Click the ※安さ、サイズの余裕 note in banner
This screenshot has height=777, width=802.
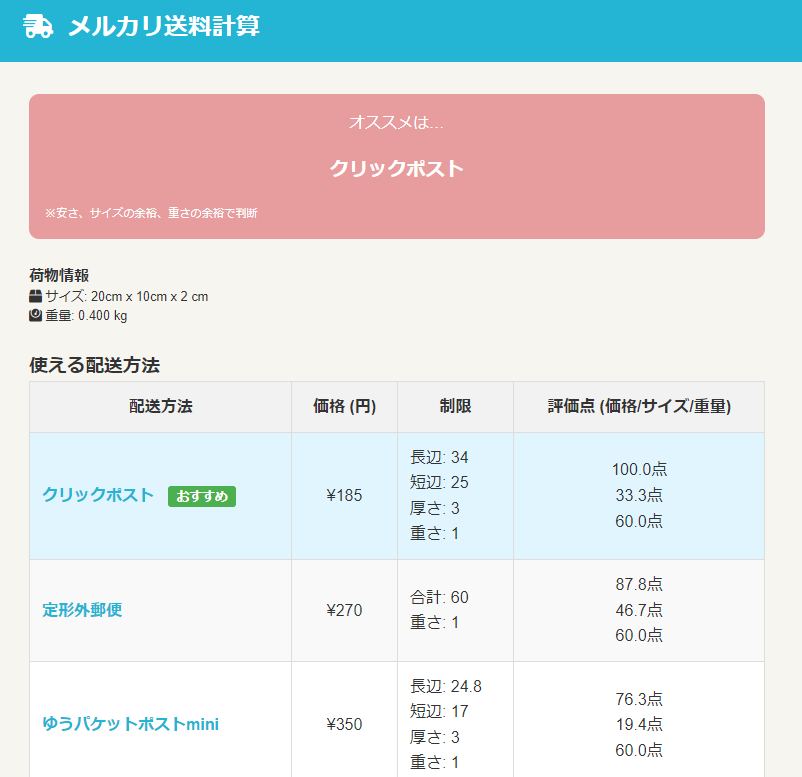151,213
